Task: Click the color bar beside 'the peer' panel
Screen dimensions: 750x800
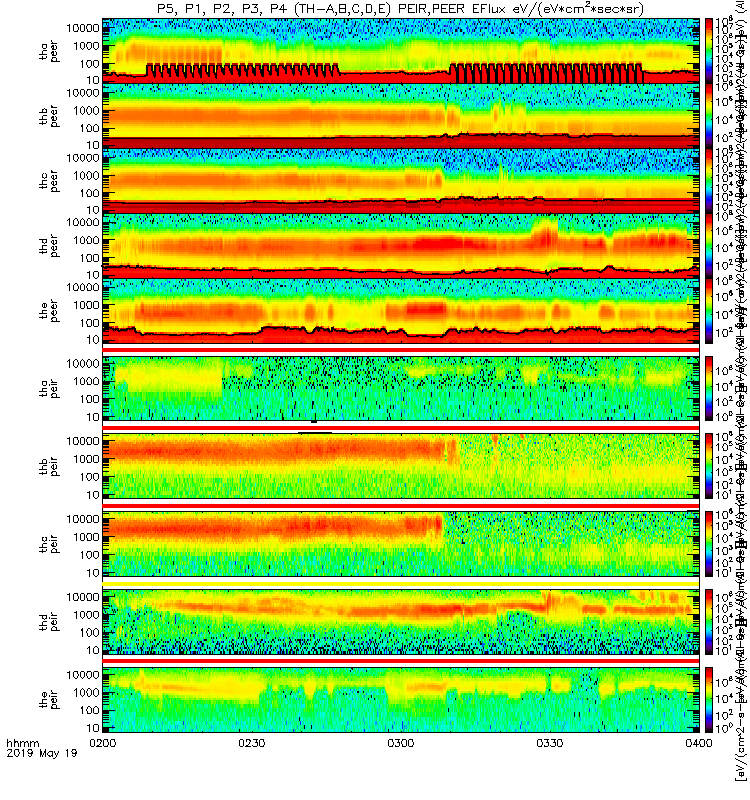Action: [709, 310]
